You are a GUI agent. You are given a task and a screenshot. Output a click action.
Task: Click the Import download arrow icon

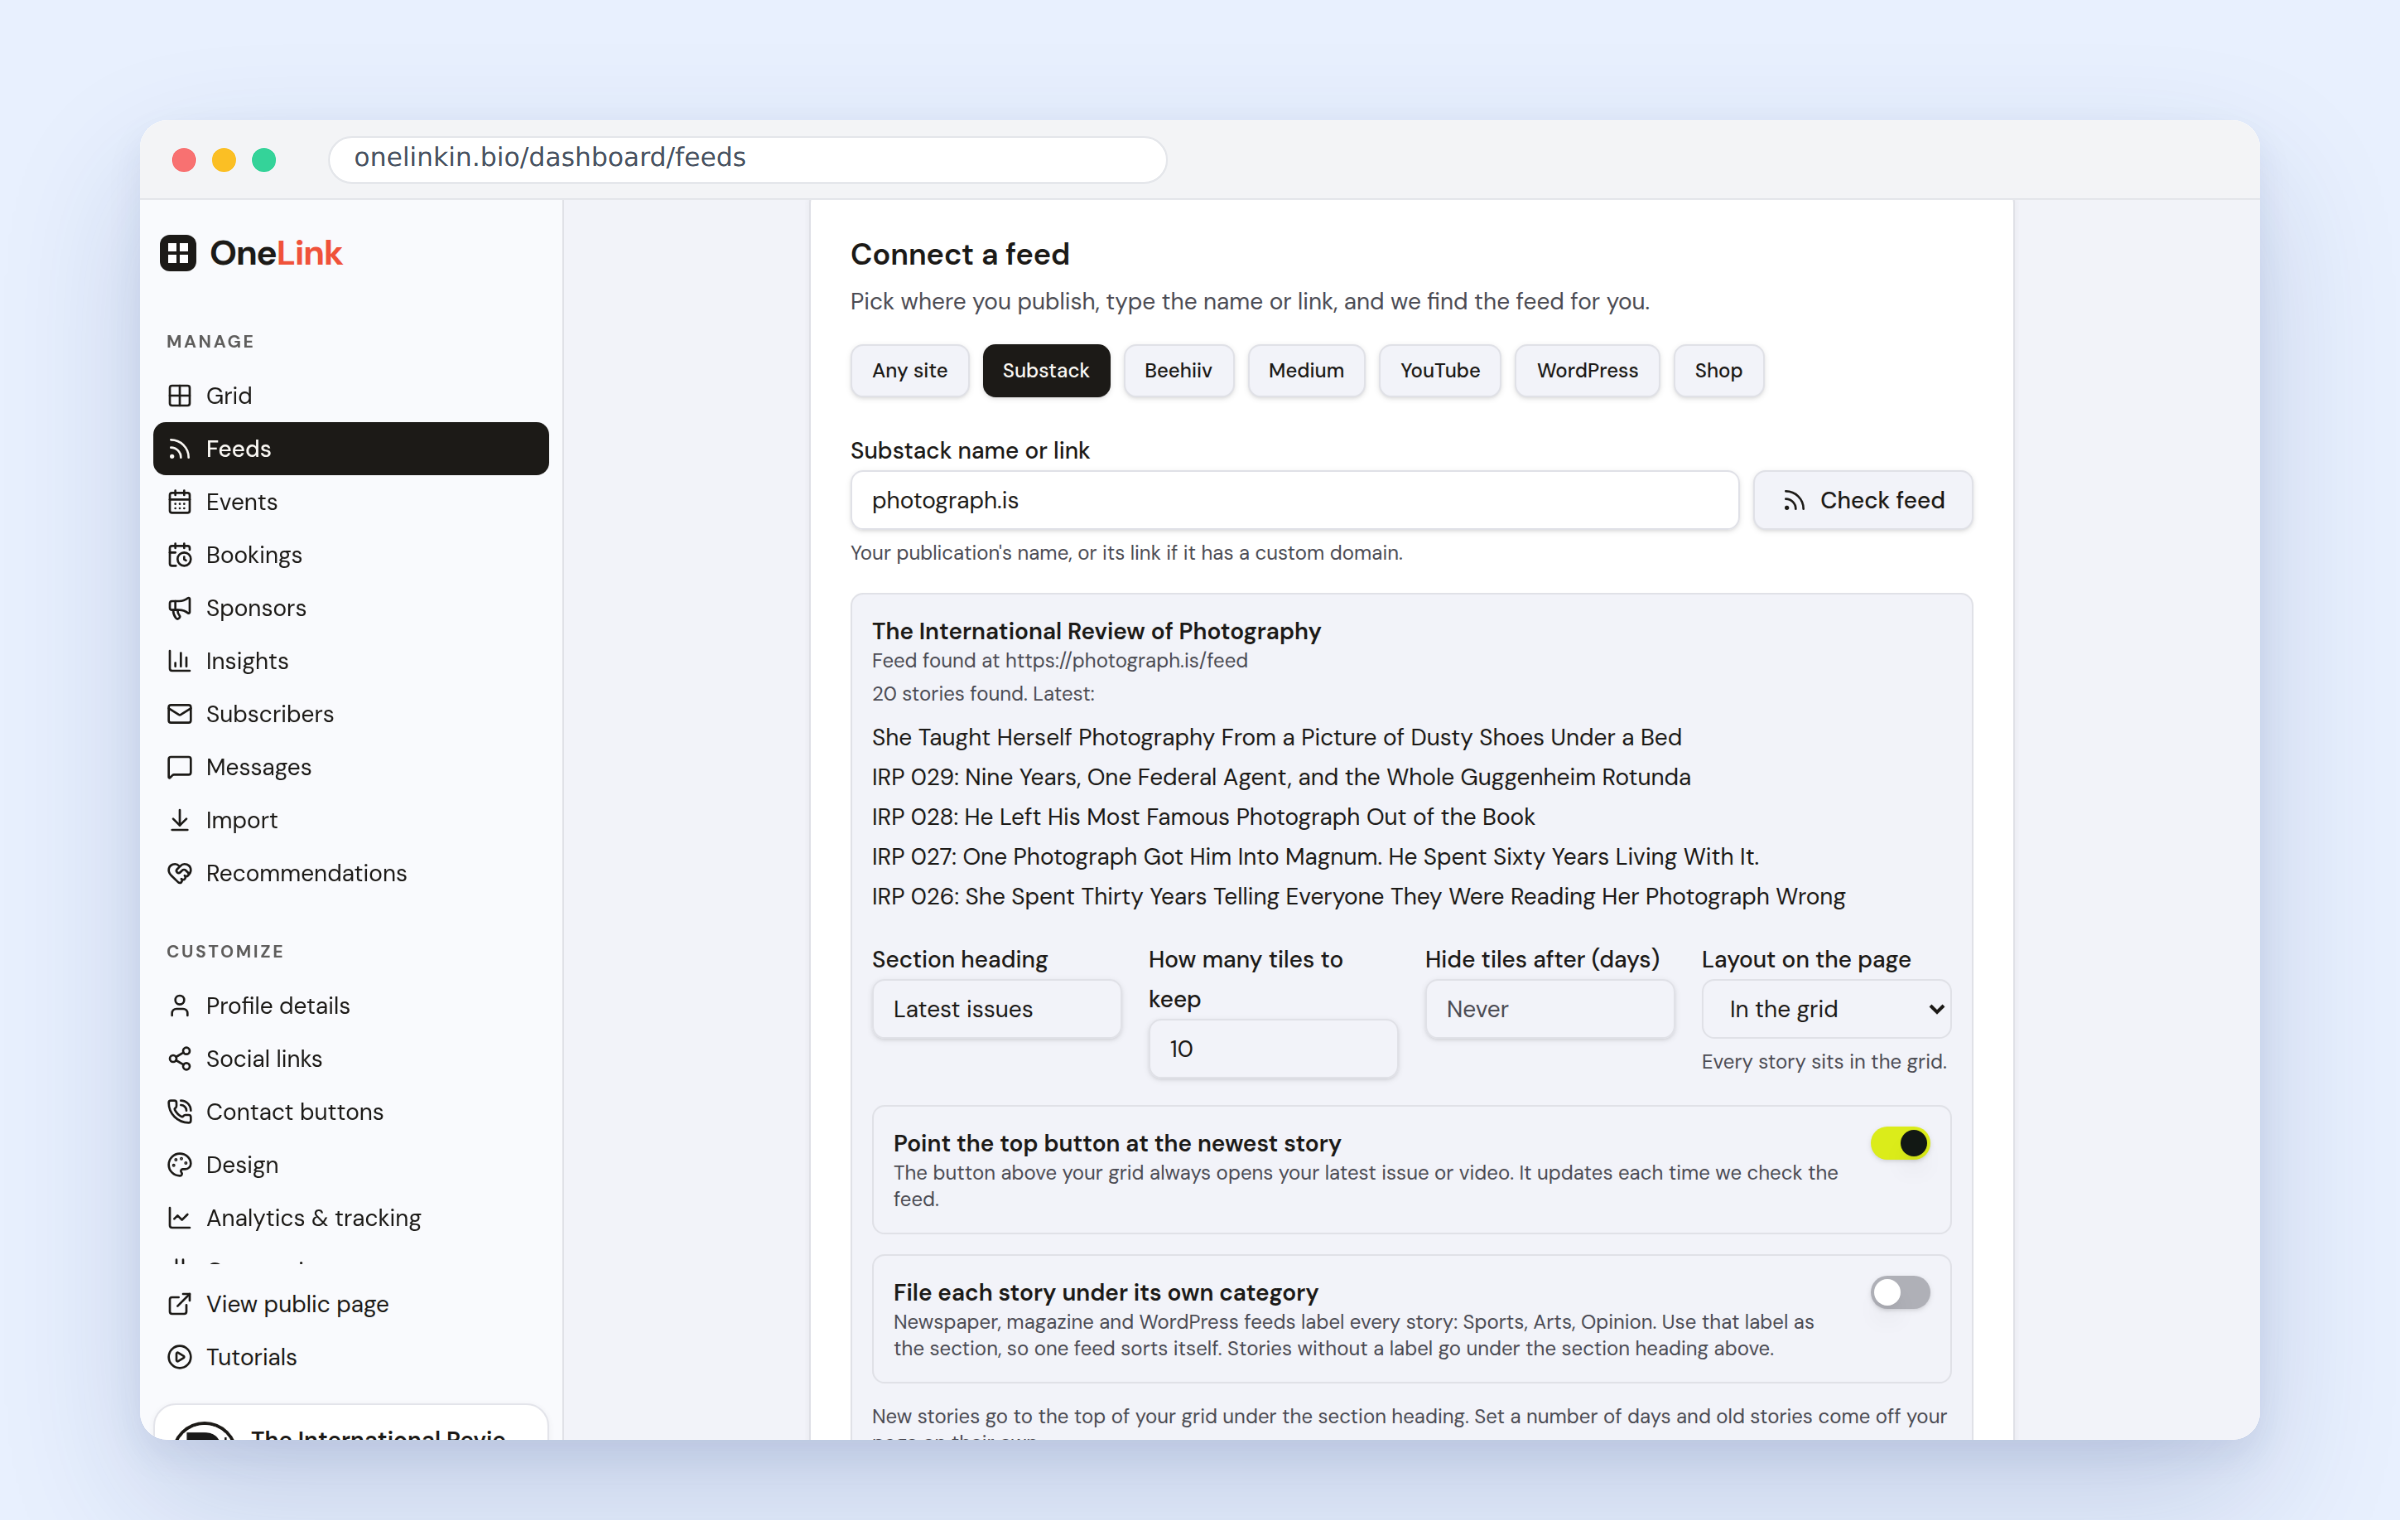click(x=180, y=820)
